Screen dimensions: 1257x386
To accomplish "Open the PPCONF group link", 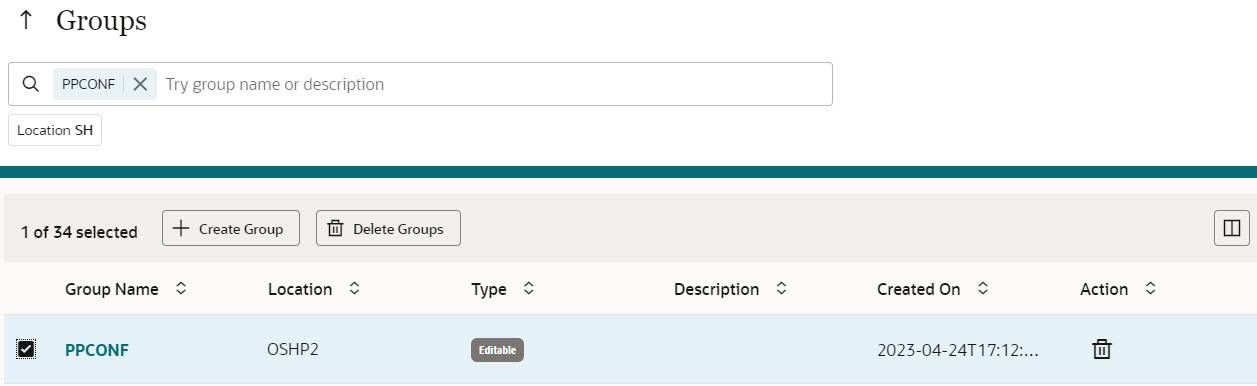I will click(97, 350).
